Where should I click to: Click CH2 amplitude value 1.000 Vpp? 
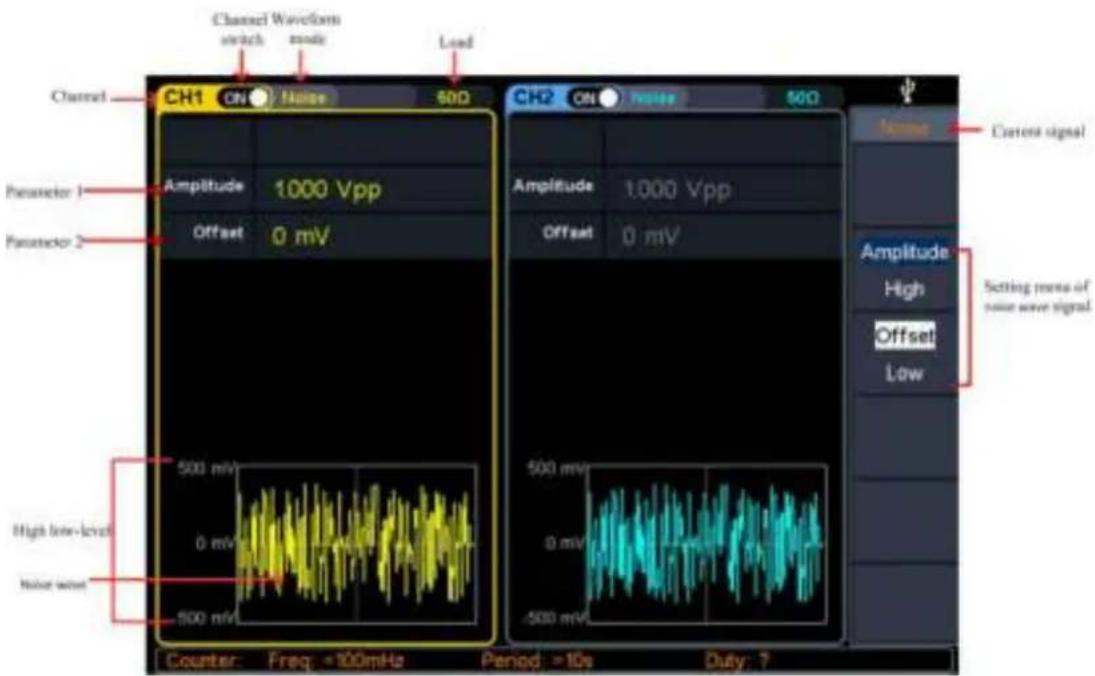coord(677,189)
